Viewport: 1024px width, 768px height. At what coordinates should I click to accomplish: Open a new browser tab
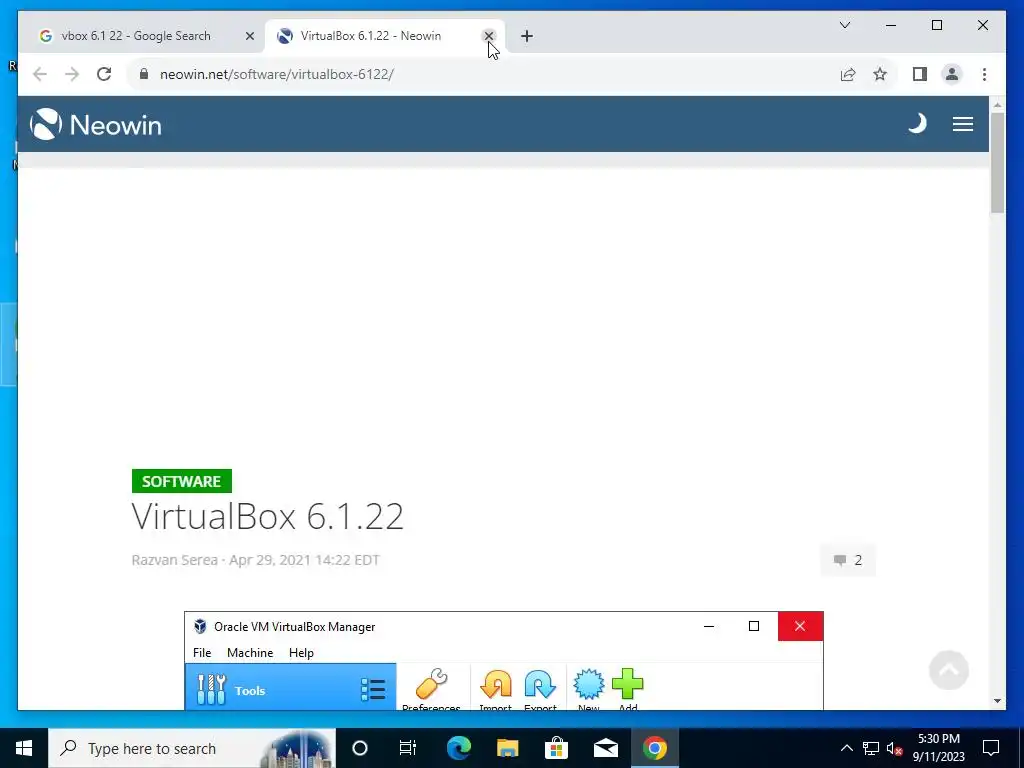(527, 36)
